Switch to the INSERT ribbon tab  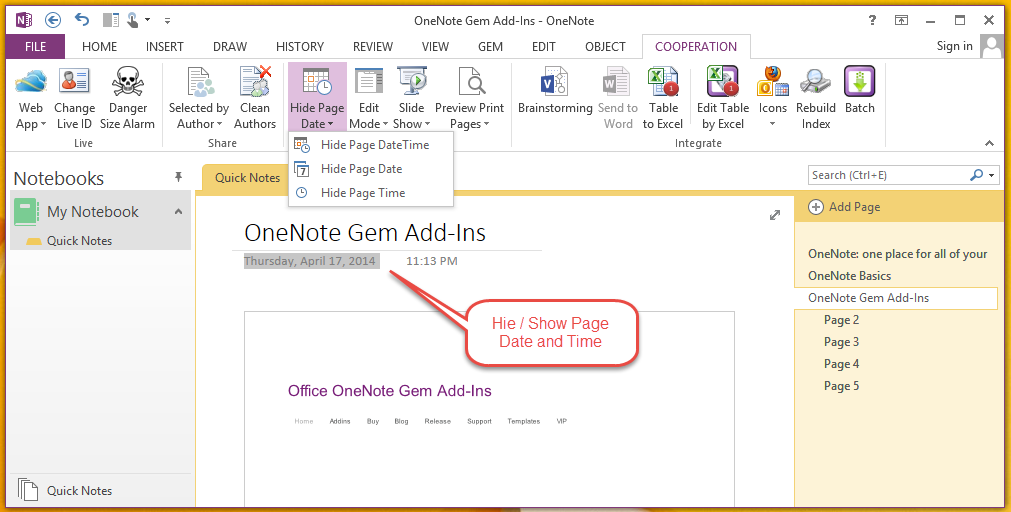tap(164, 46)
